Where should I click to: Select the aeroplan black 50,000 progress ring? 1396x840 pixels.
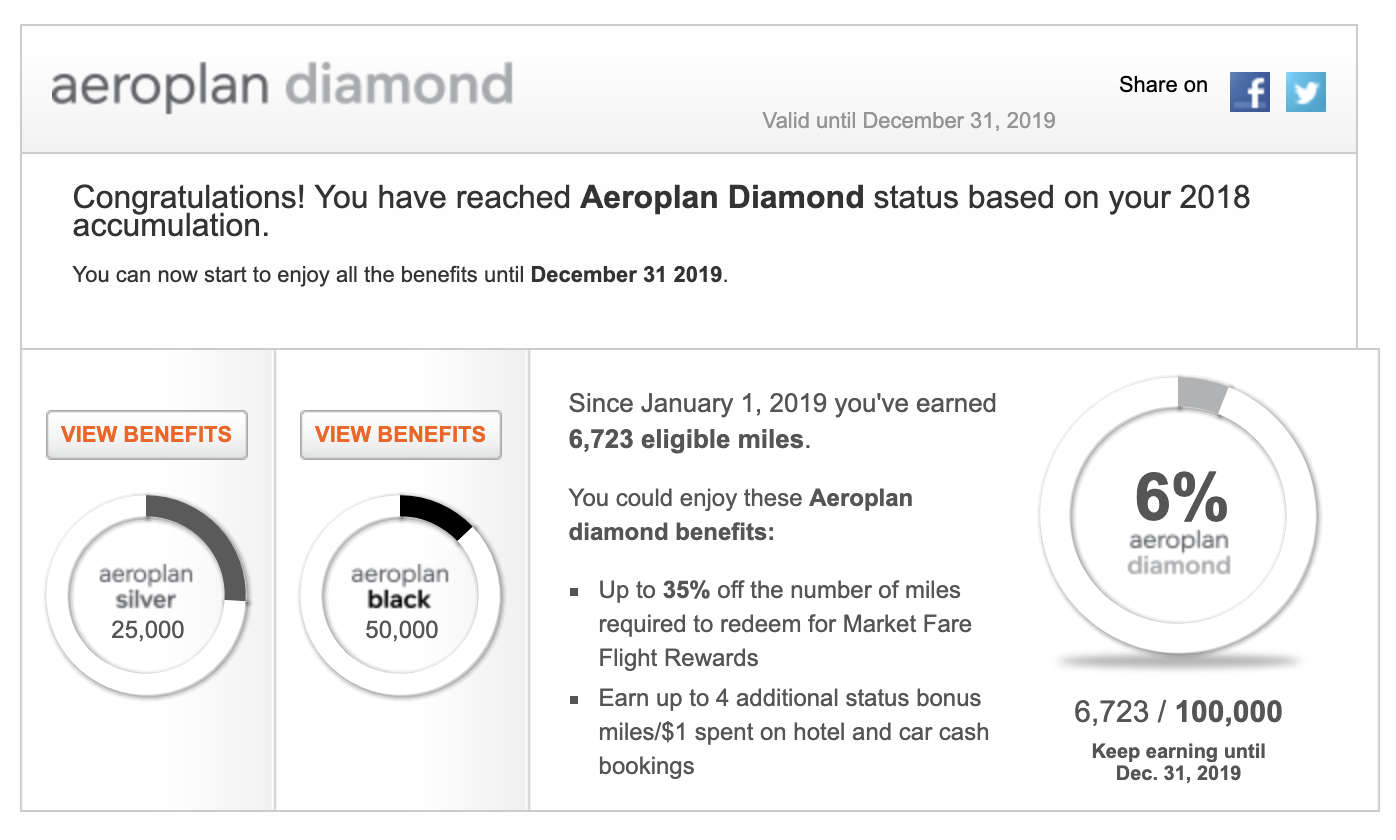click(x=400, y=595)
